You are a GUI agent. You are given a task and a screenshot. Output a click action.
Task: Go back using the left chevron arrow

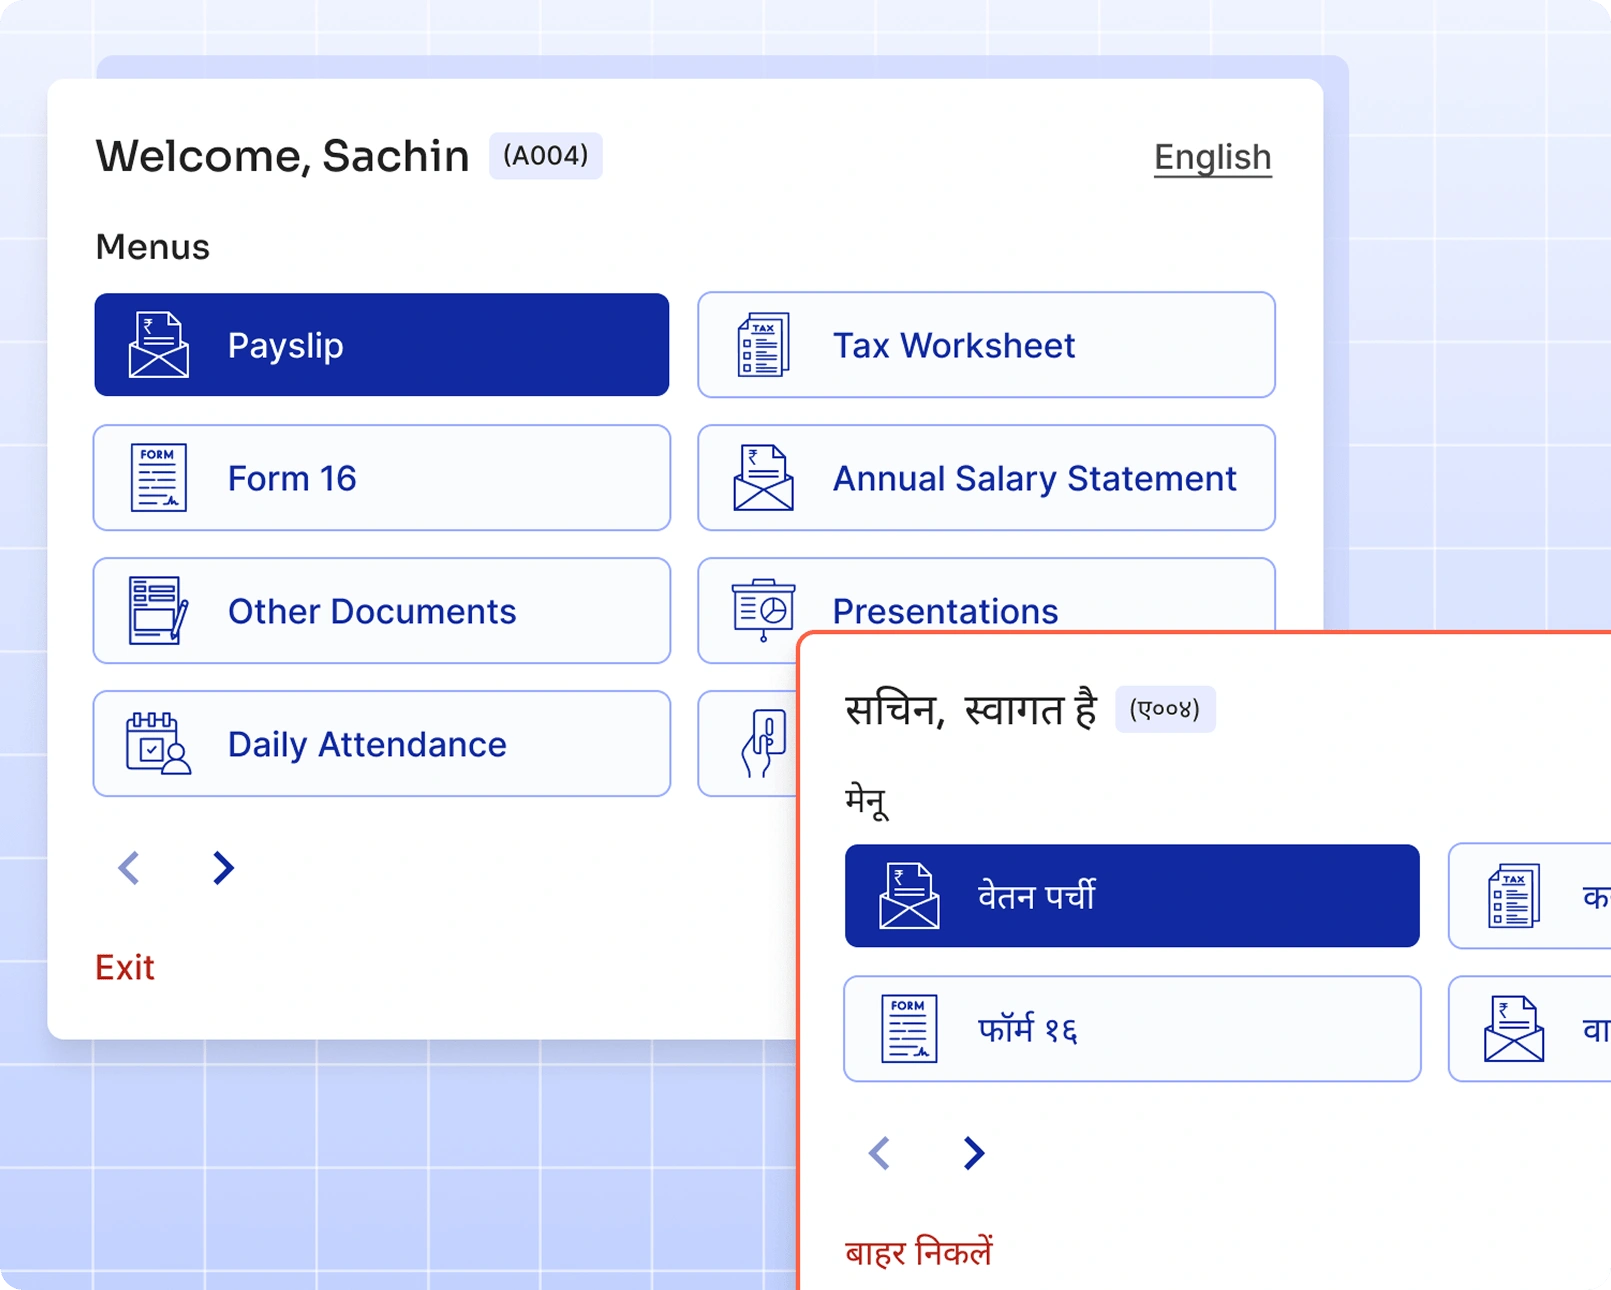(x=128, y=868)
